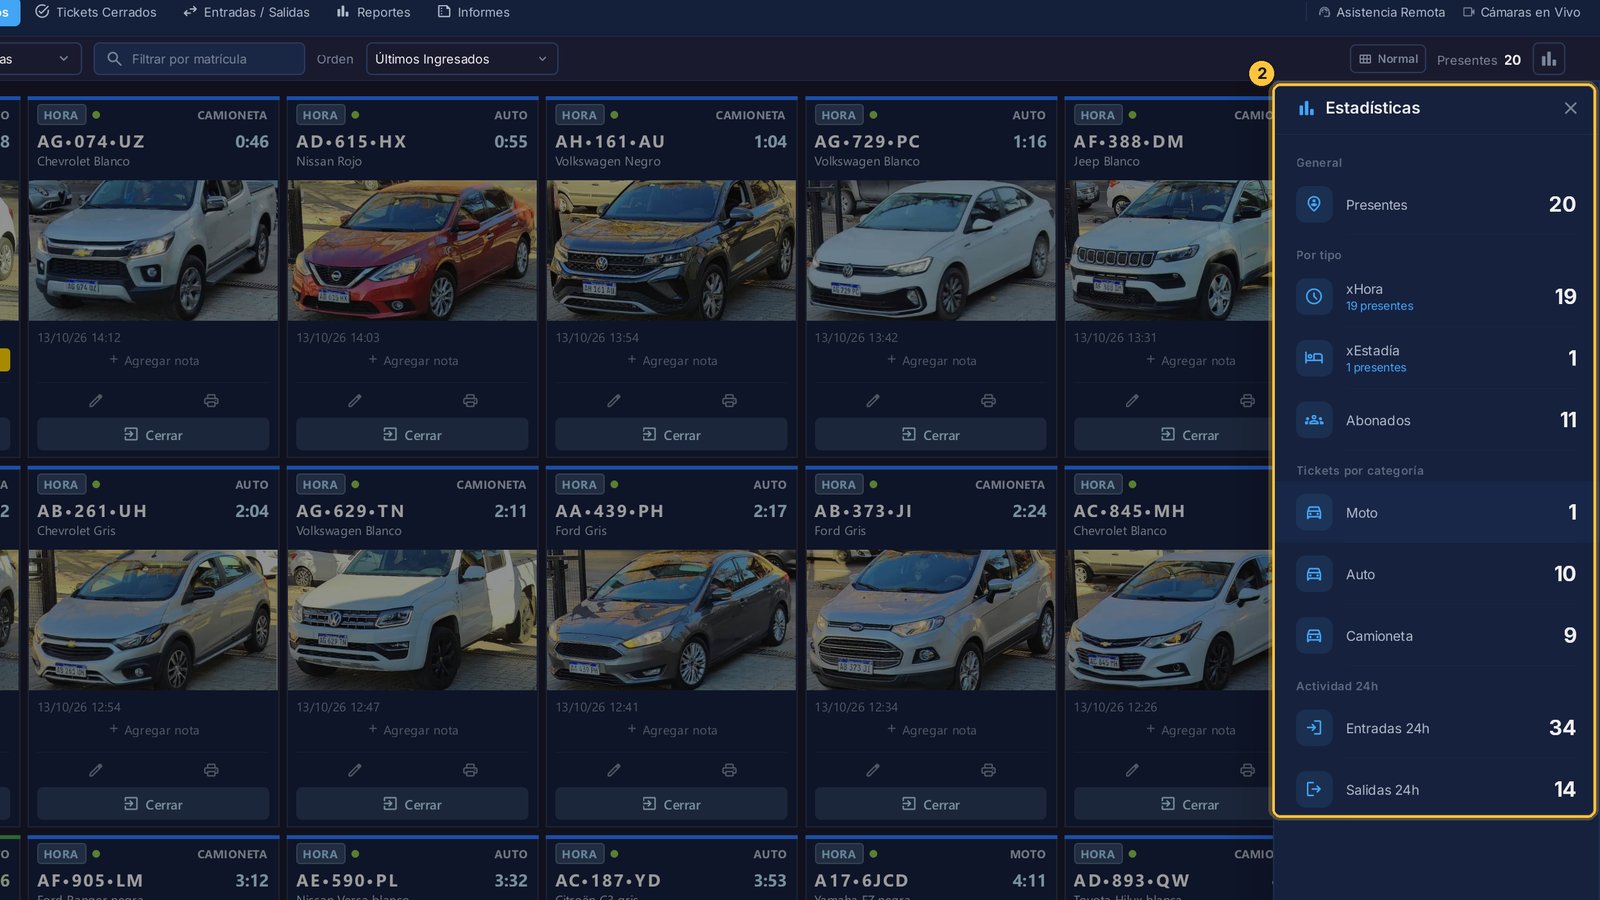Print the AH•161•AU ticket
The width and height of the screenshot is (1600, 900).
coord(729,400)
